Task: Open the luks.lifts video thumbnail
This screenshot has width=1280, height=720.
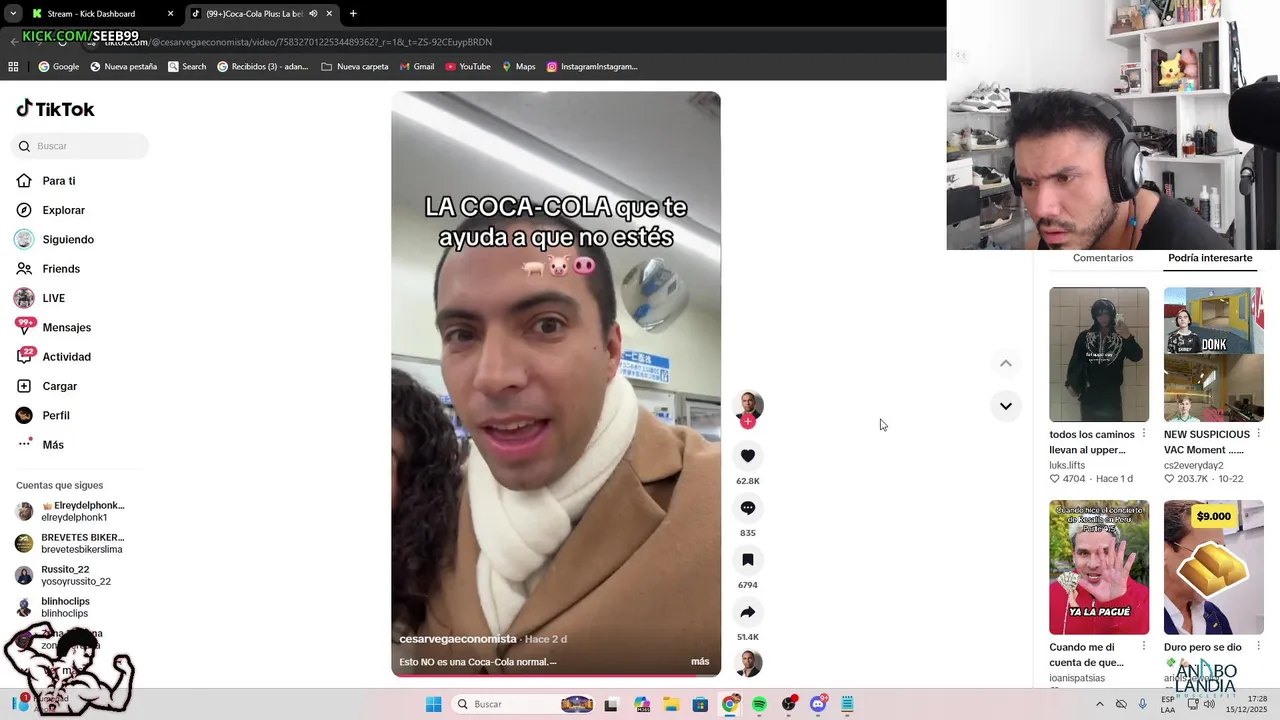Action: 1099,354
